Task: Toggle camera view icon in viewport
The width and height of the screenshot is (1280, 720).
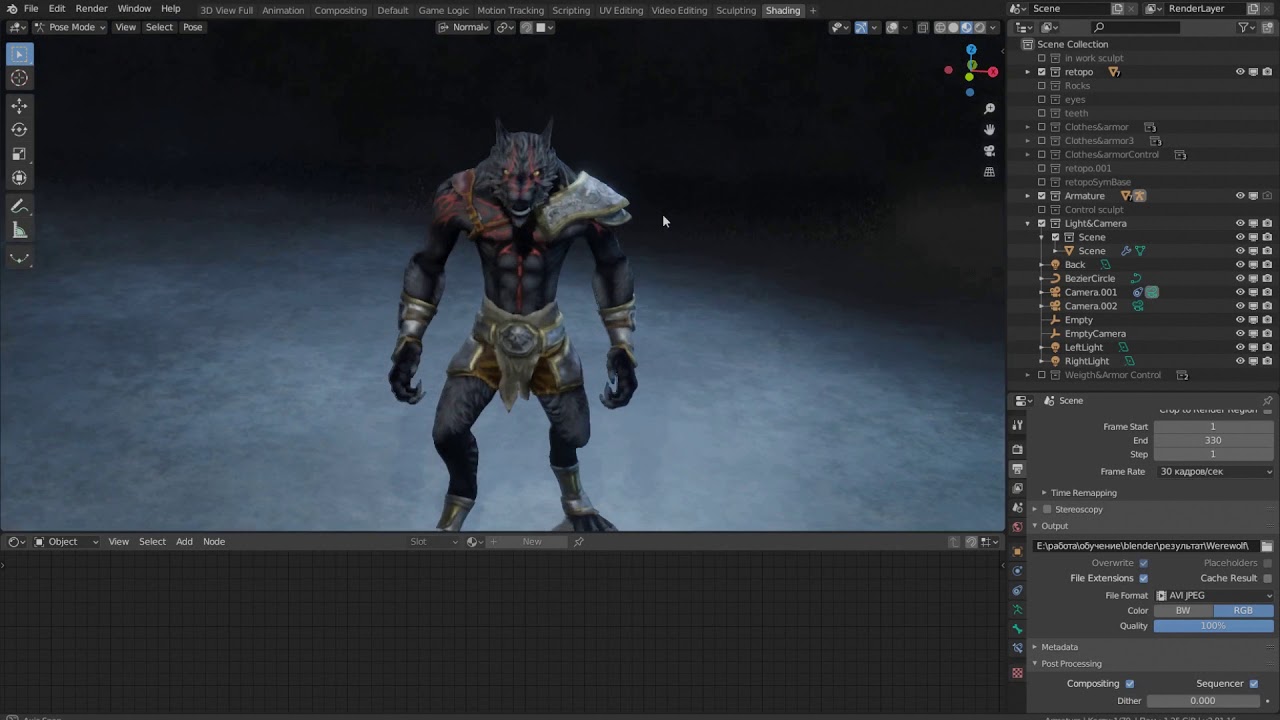Action: [x=989, y=151]
